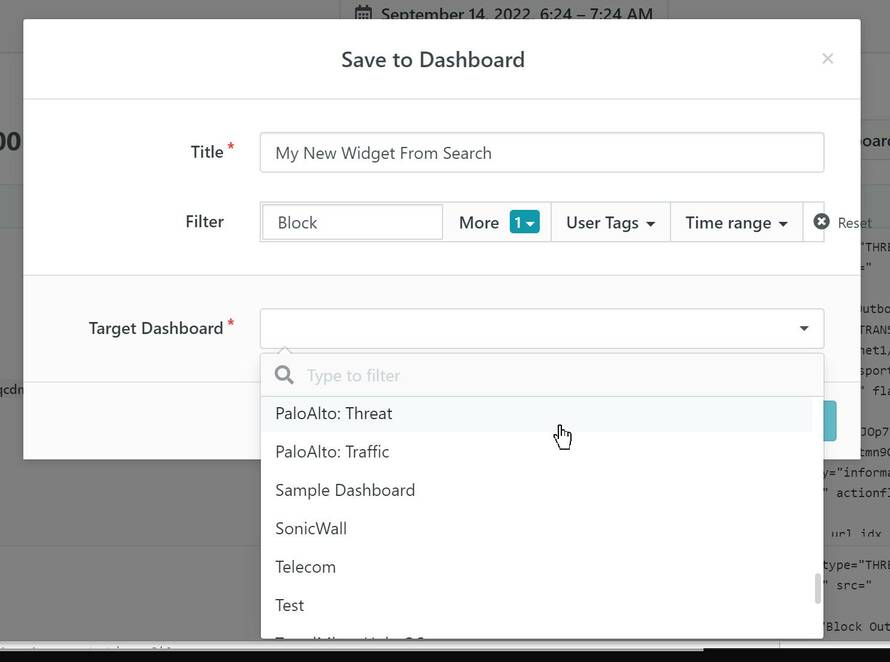
Task: Choose Sample Dashboard from the list
Action: [x=344, y=490]
